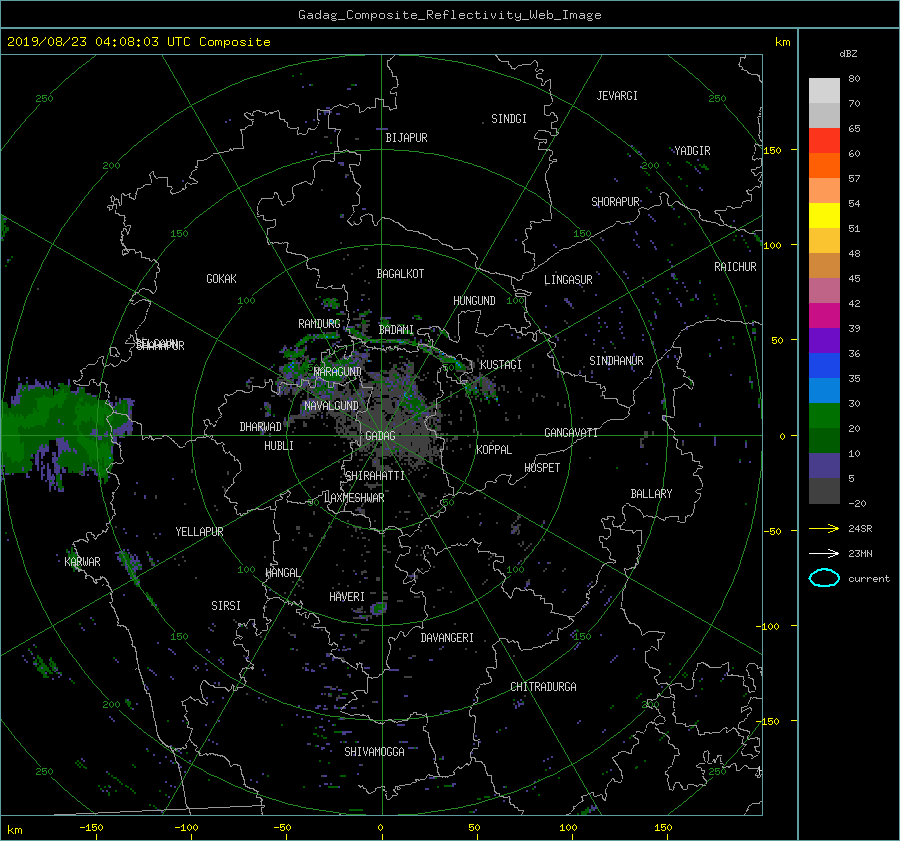Select the magenta 39-42 dBZ color band

[x=824, y=316]
